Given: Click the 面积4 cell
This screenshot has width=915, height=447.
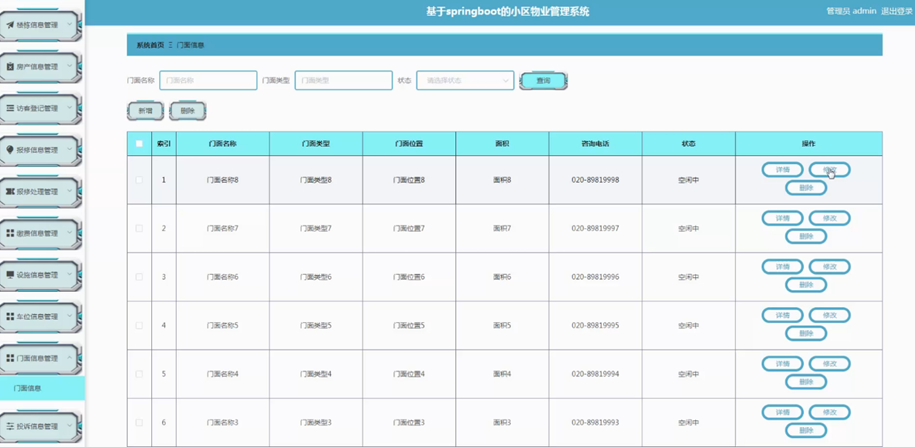Looking at the screenshot, I should [x=502, y=373].
